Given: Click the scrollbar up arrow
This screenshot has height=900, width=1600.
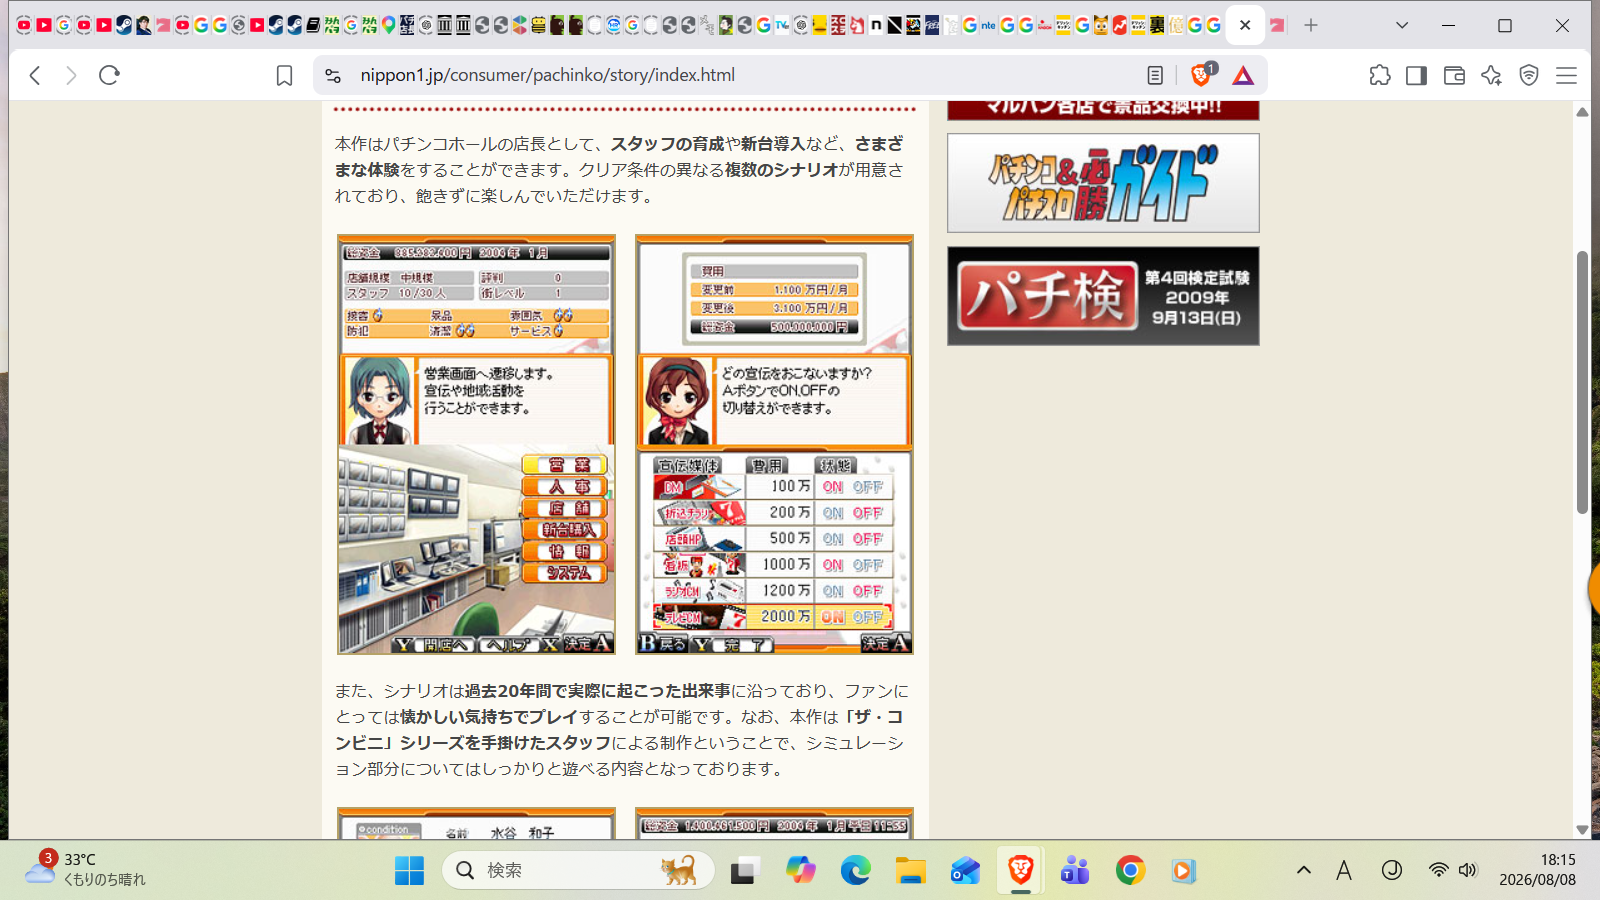Looking at the screenshot, I should tap(1582, 111).
